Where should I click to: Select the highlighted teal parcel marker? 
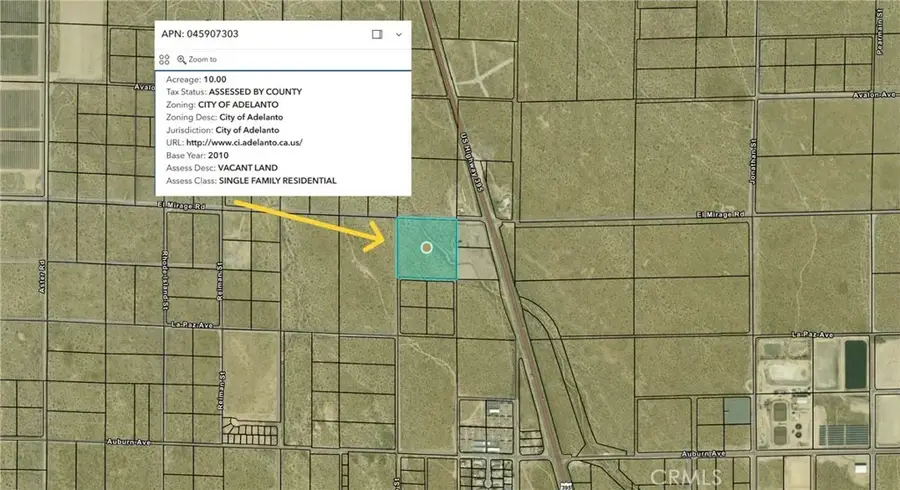[426, 248]
